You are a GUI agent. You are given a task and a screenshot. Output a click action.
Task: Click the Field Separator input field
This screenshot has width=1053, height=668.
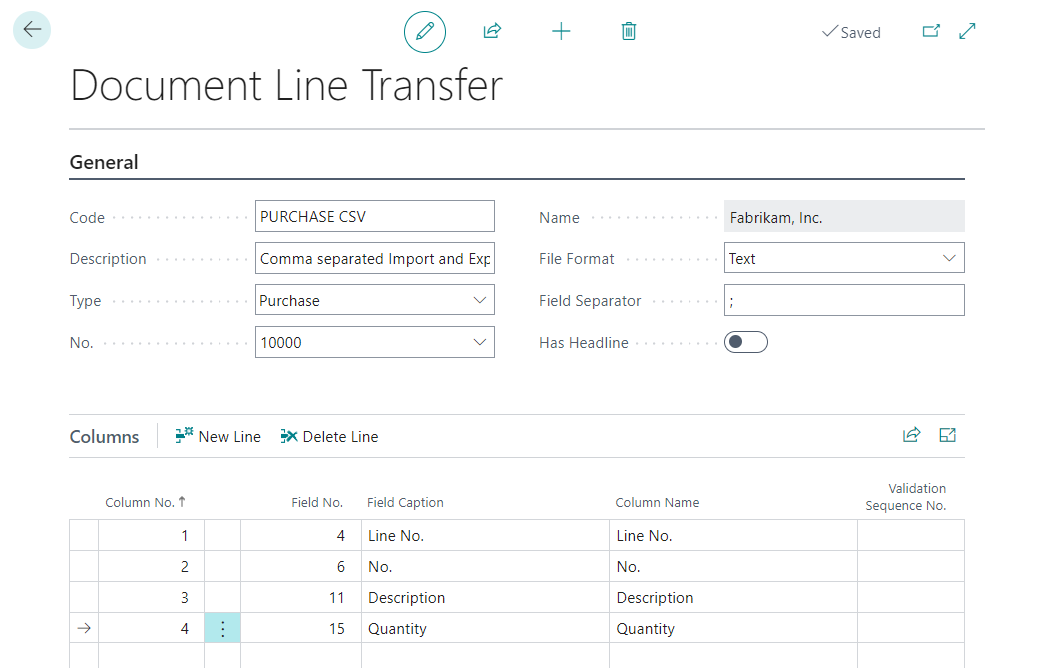(x=843, y=300)
